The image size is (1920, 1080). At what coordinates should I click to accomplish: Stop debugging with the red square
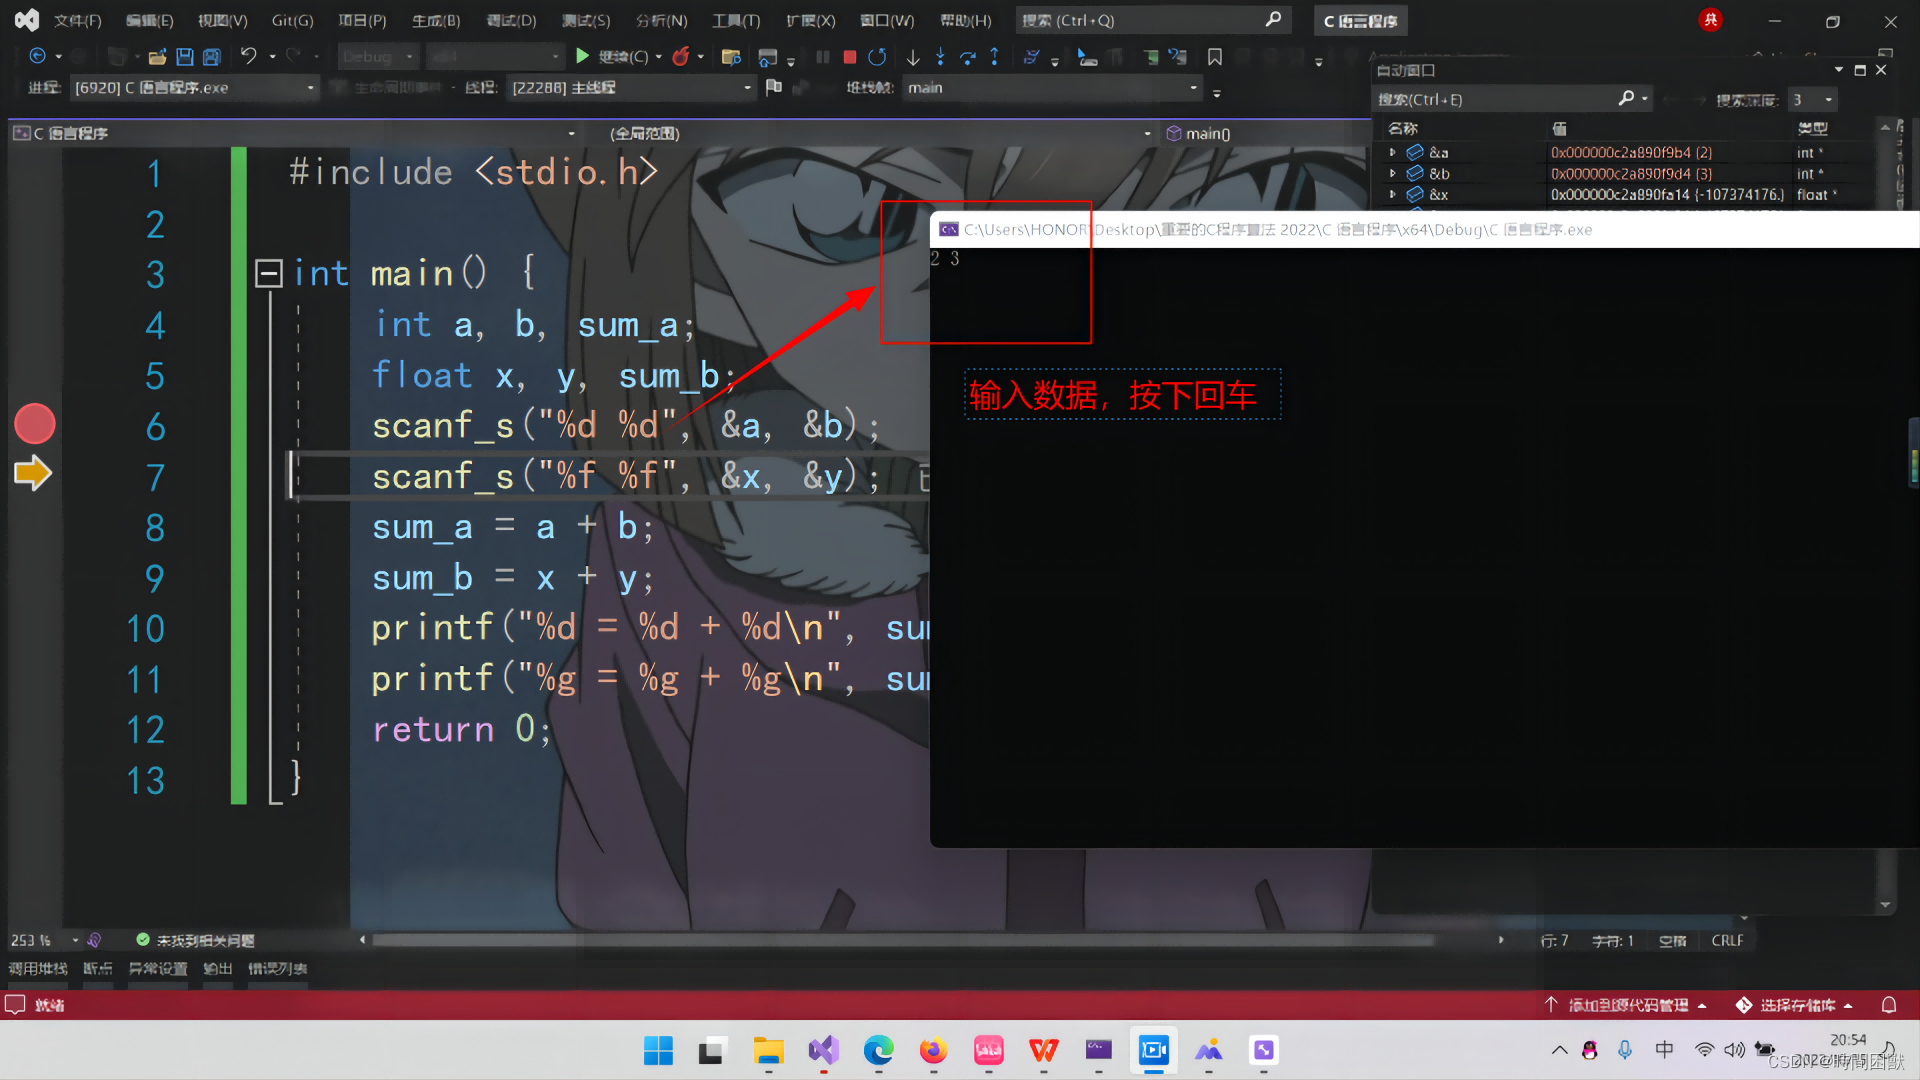[849, 57]
